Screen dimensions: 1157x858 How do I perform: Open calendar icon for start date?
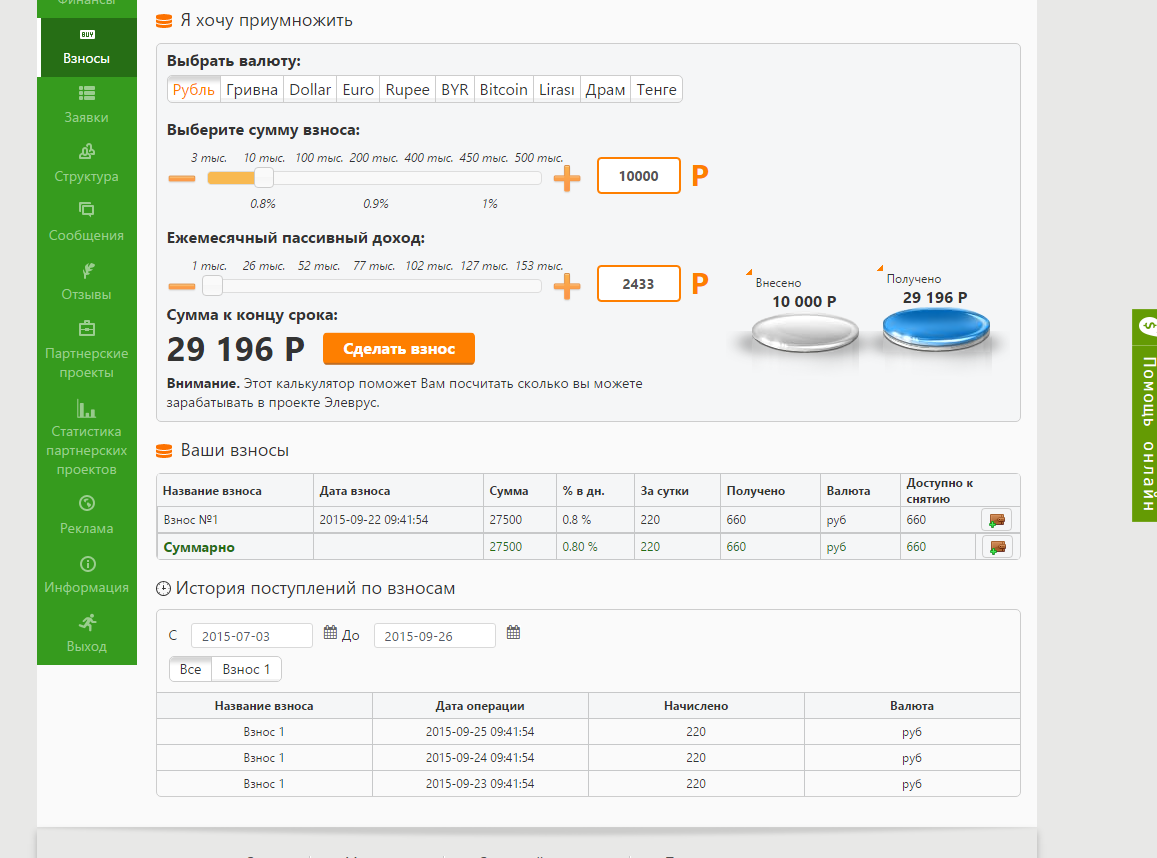click(x=331, y=632)
